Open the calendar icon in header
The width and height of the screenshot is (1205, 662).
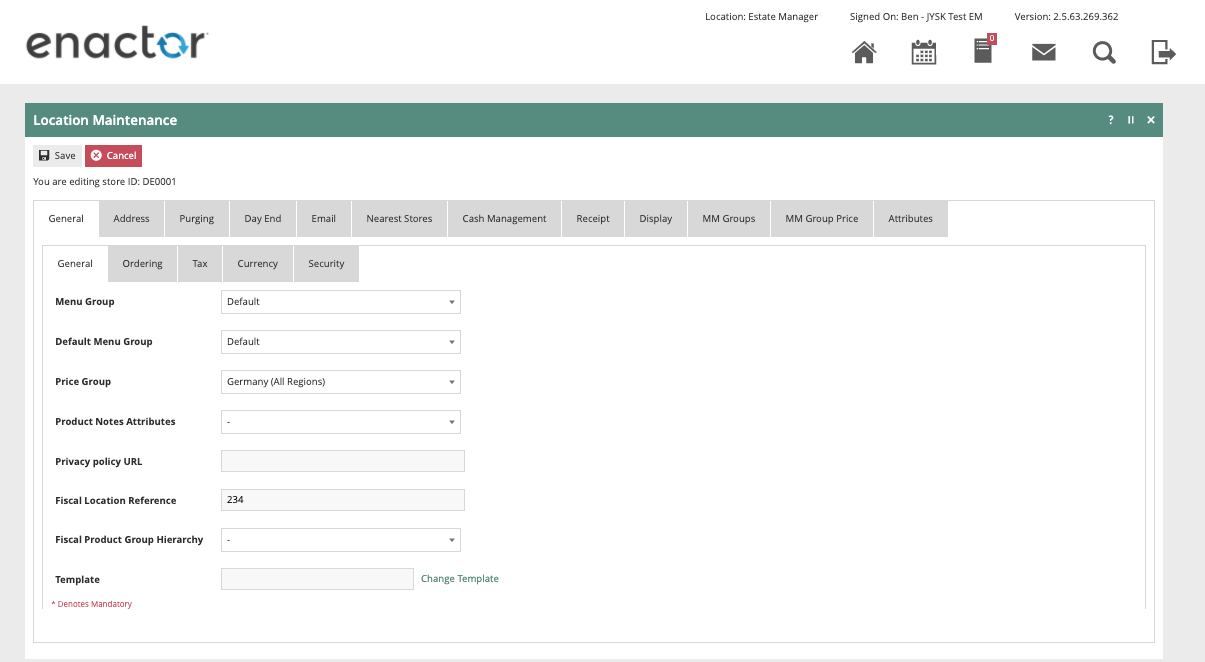click(924, 52)
